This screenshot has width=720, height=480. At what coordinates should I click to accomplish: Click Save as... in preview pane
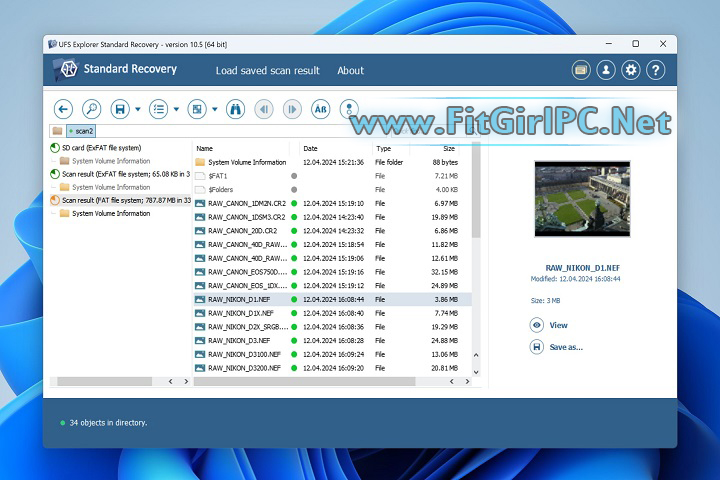coord(565,347)
